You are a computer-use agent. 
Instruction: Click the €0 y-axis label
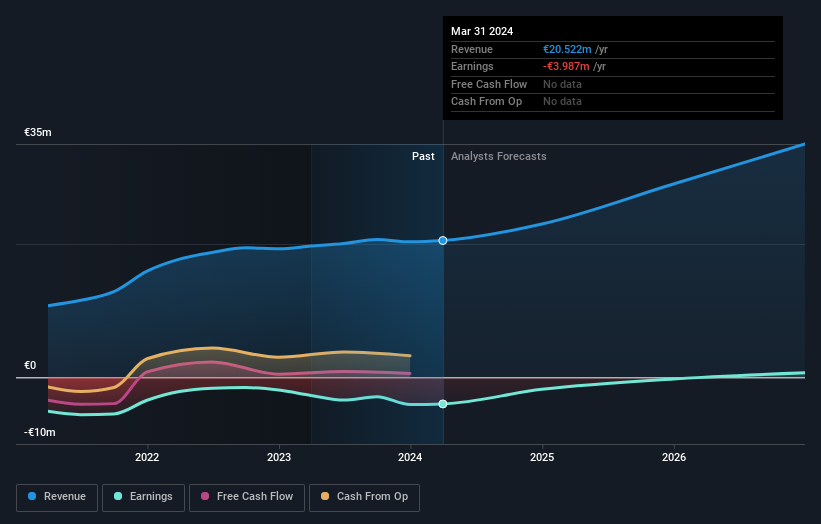[30, 365]
